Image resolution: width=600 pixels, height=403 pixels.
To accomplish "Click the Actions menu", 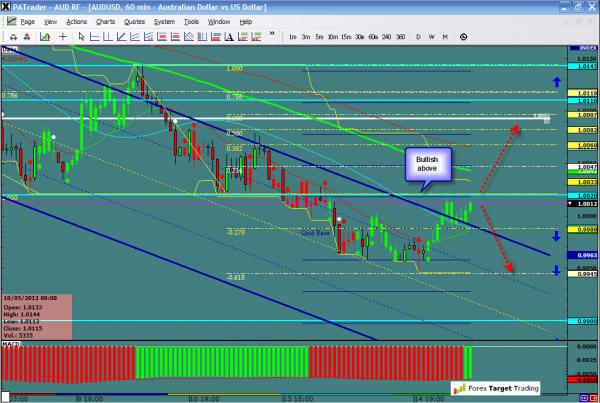I will pyautogui.click(x=76, y=21).
